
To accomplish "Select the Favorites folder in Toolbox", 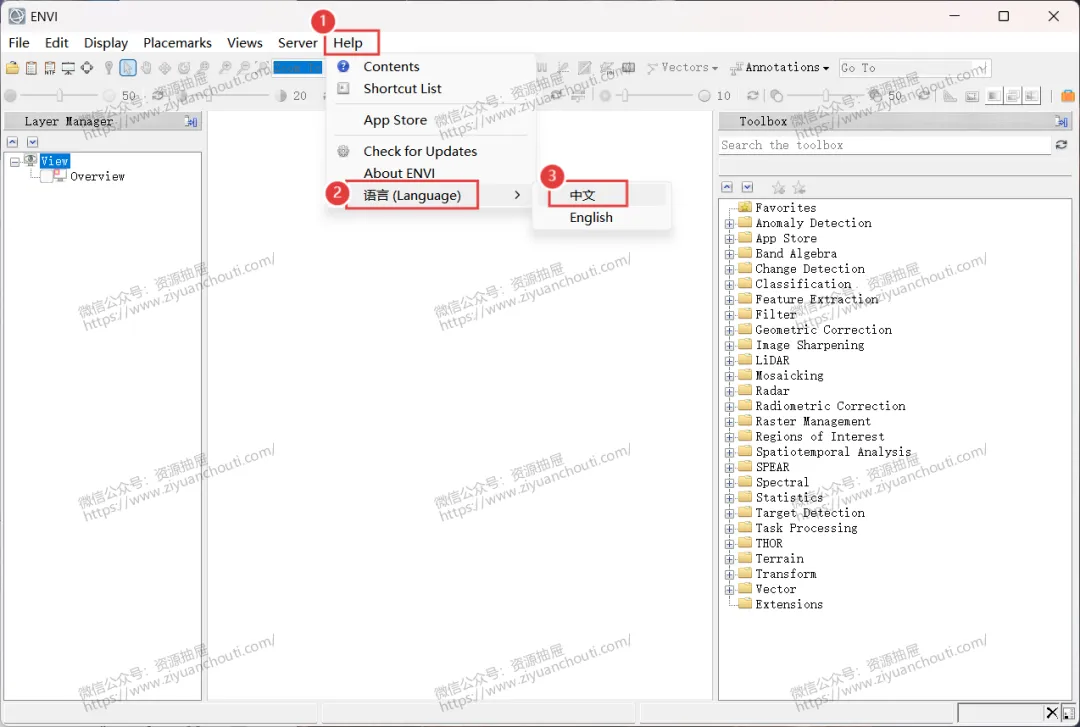I will point(785,207).
